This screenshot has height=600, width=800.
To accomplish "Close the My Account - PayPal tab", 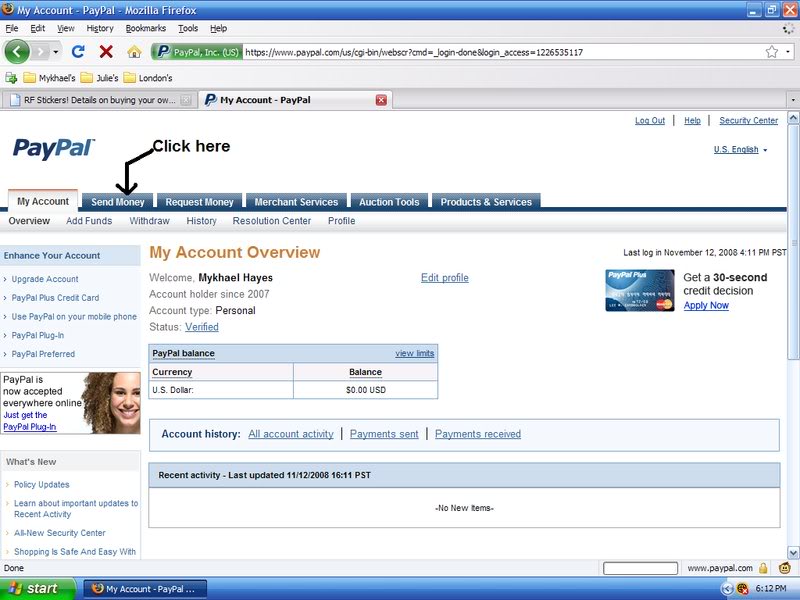I will point(381,100).
